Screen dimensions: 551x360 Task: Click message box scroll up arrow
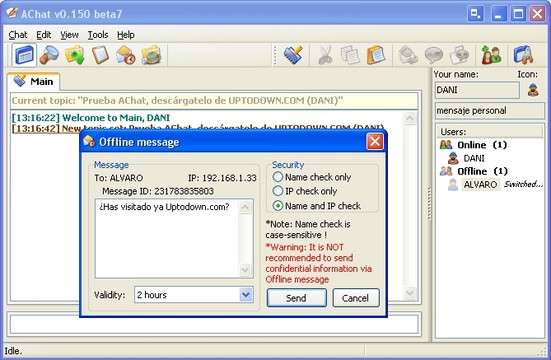point(246,207)
